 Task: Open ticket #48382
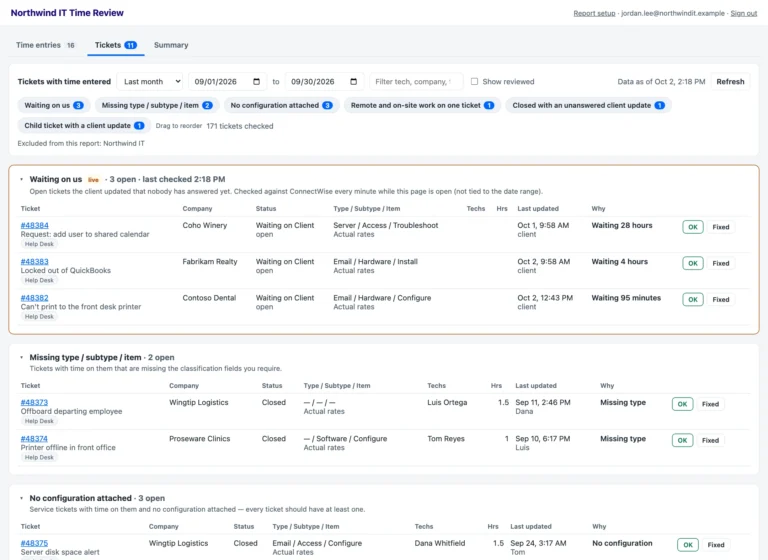click(34, 298)
